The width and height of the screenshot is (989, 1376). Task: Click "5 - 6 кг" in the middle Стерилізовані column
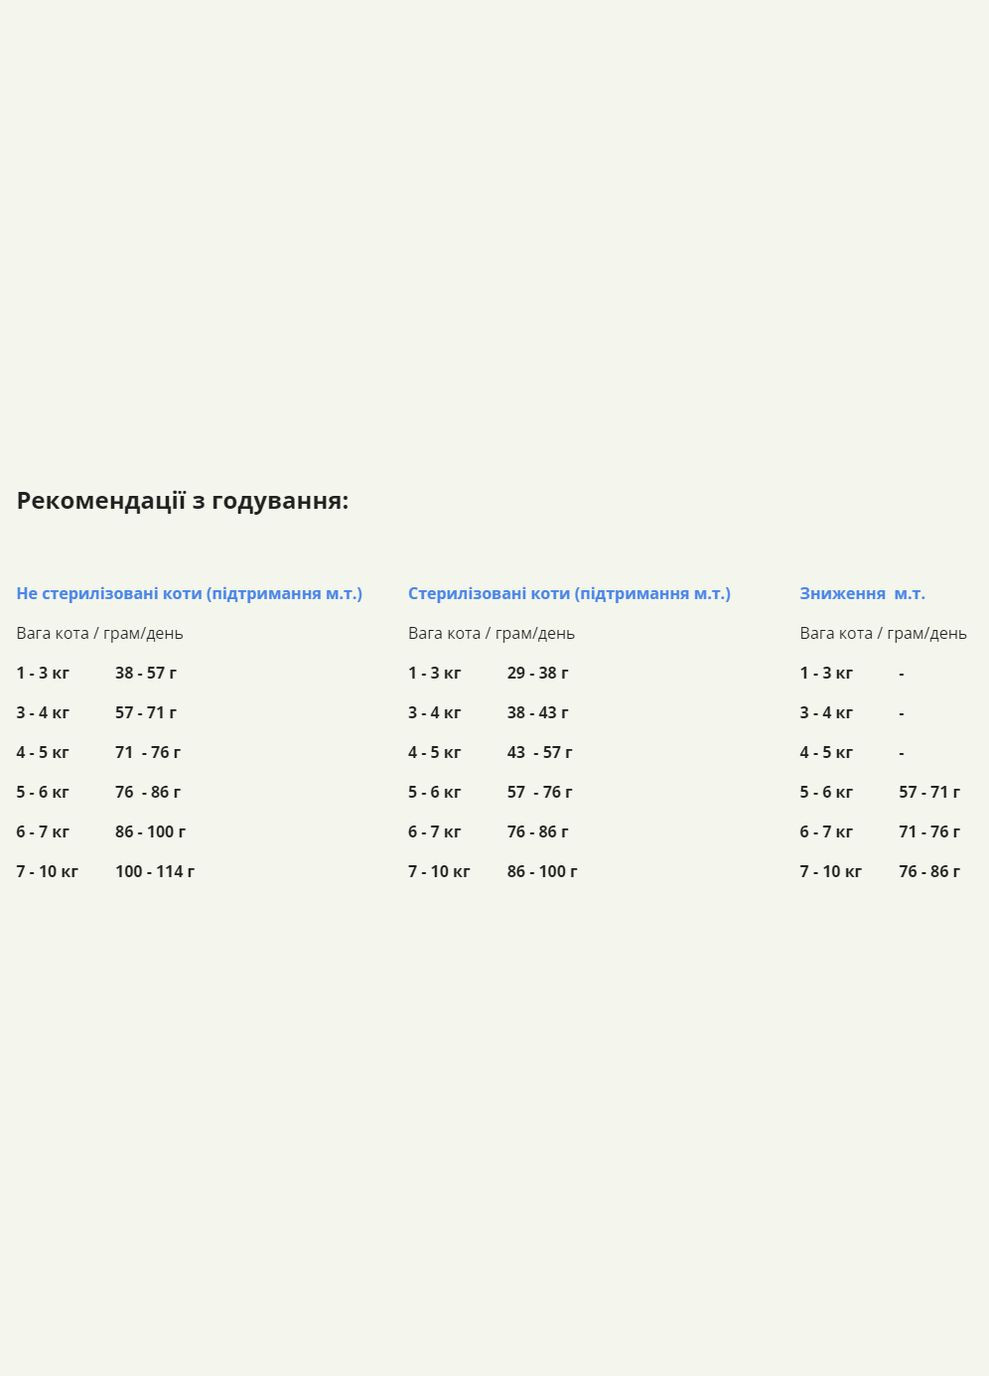[434, 792]
